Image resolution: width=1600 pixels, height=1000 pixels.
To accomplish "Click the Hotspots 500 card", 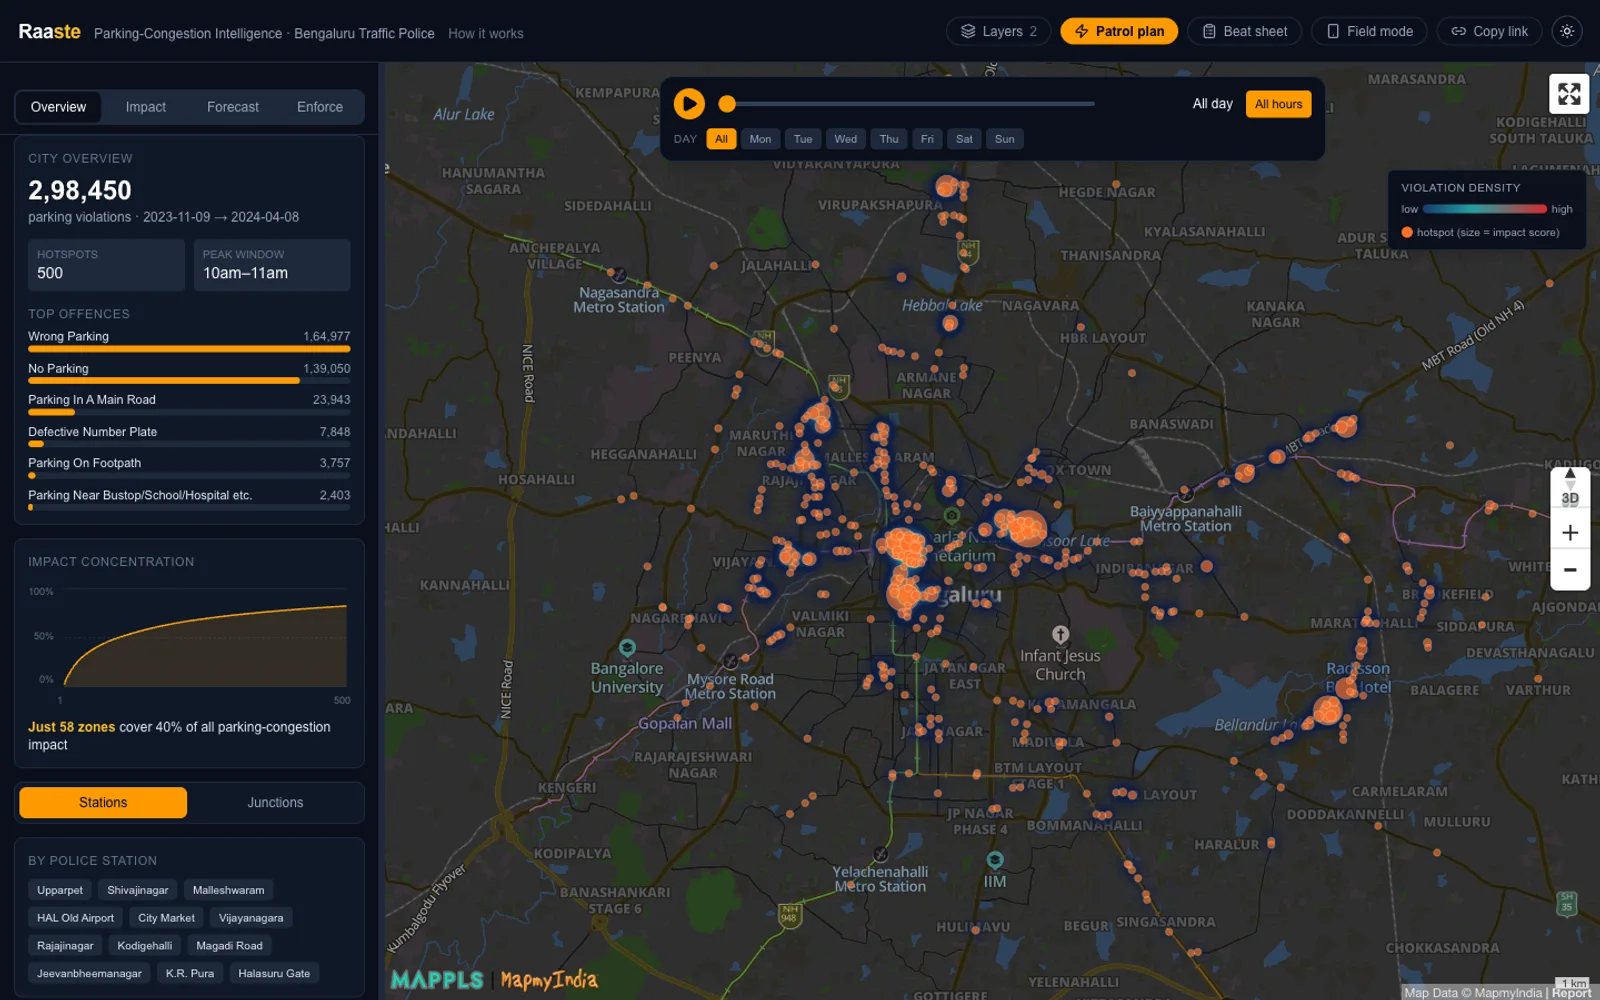I will pos(106,264).
